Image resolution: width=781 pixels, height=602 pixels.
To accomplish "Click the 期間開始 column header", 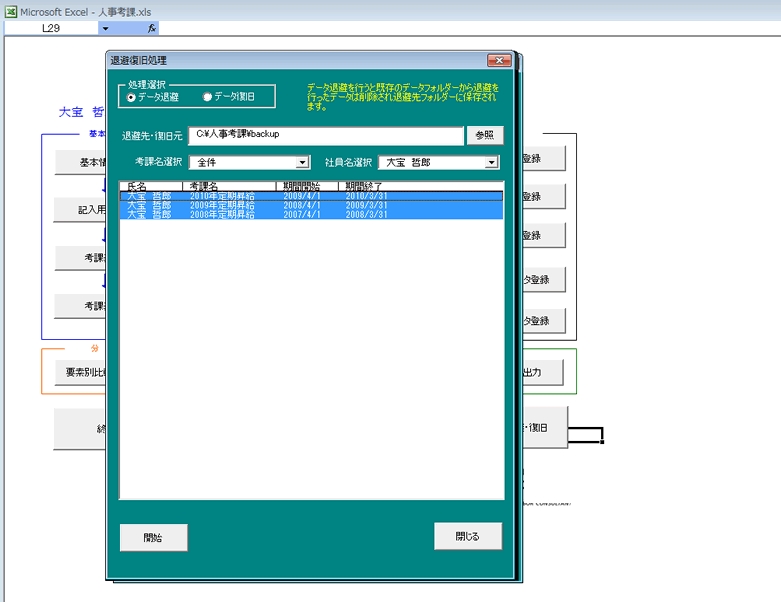I will (x=307, y=186).
